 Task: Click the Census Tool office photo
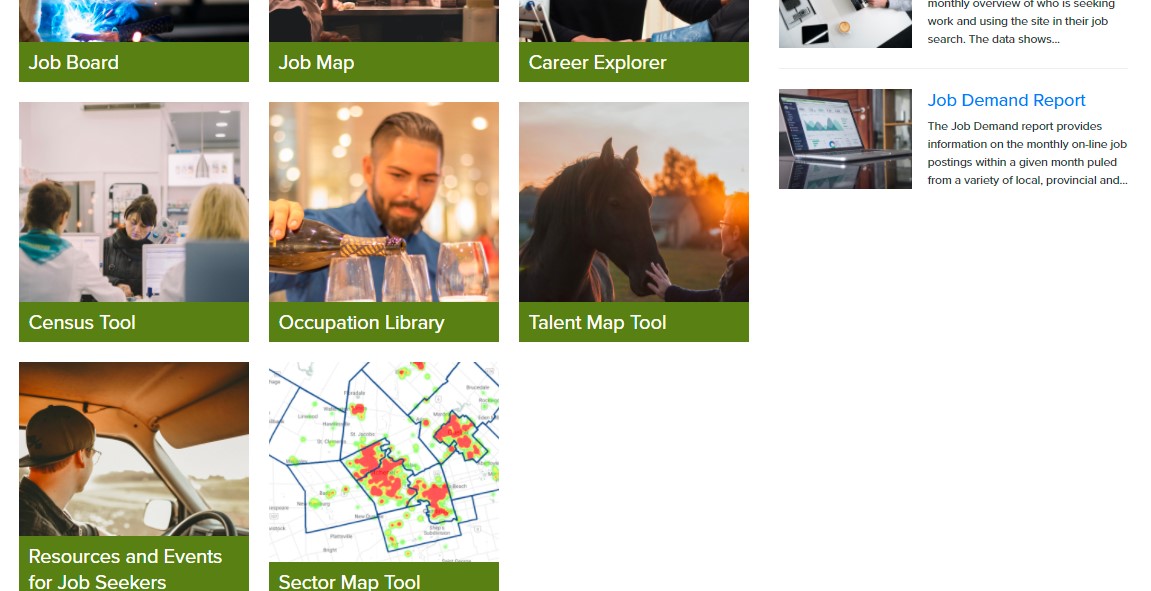(x=134, y=202)
